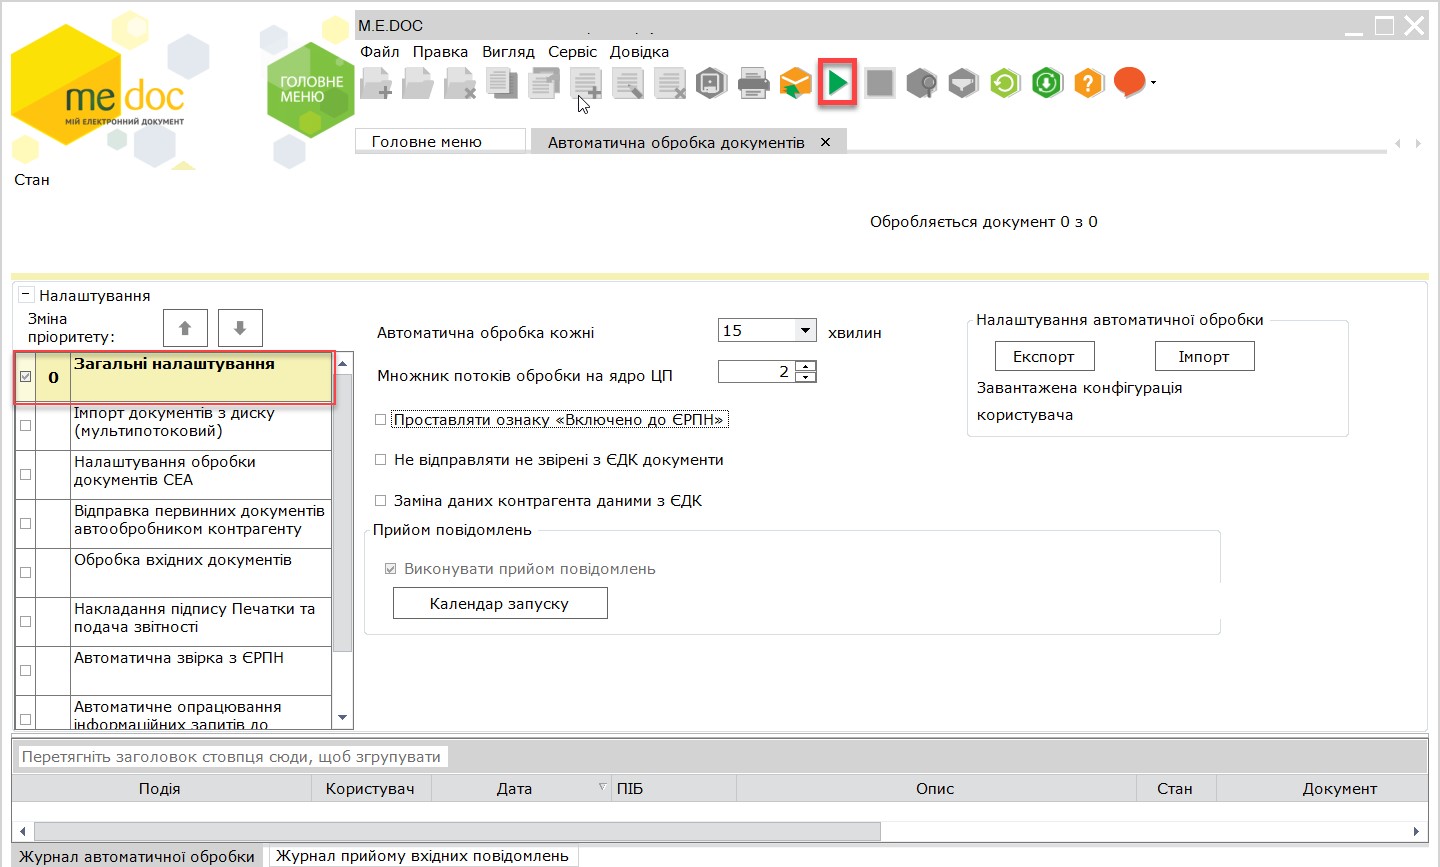1440x867 pixels.
Task: Open the Правка menu
Action: (440, 52)
